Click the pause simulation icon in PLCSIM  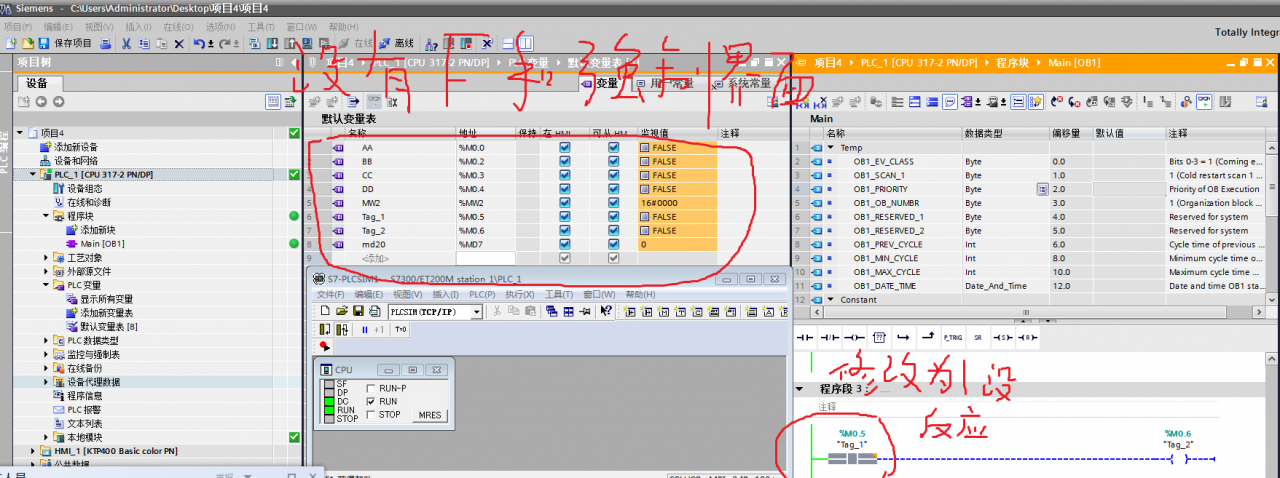(365, 329)
